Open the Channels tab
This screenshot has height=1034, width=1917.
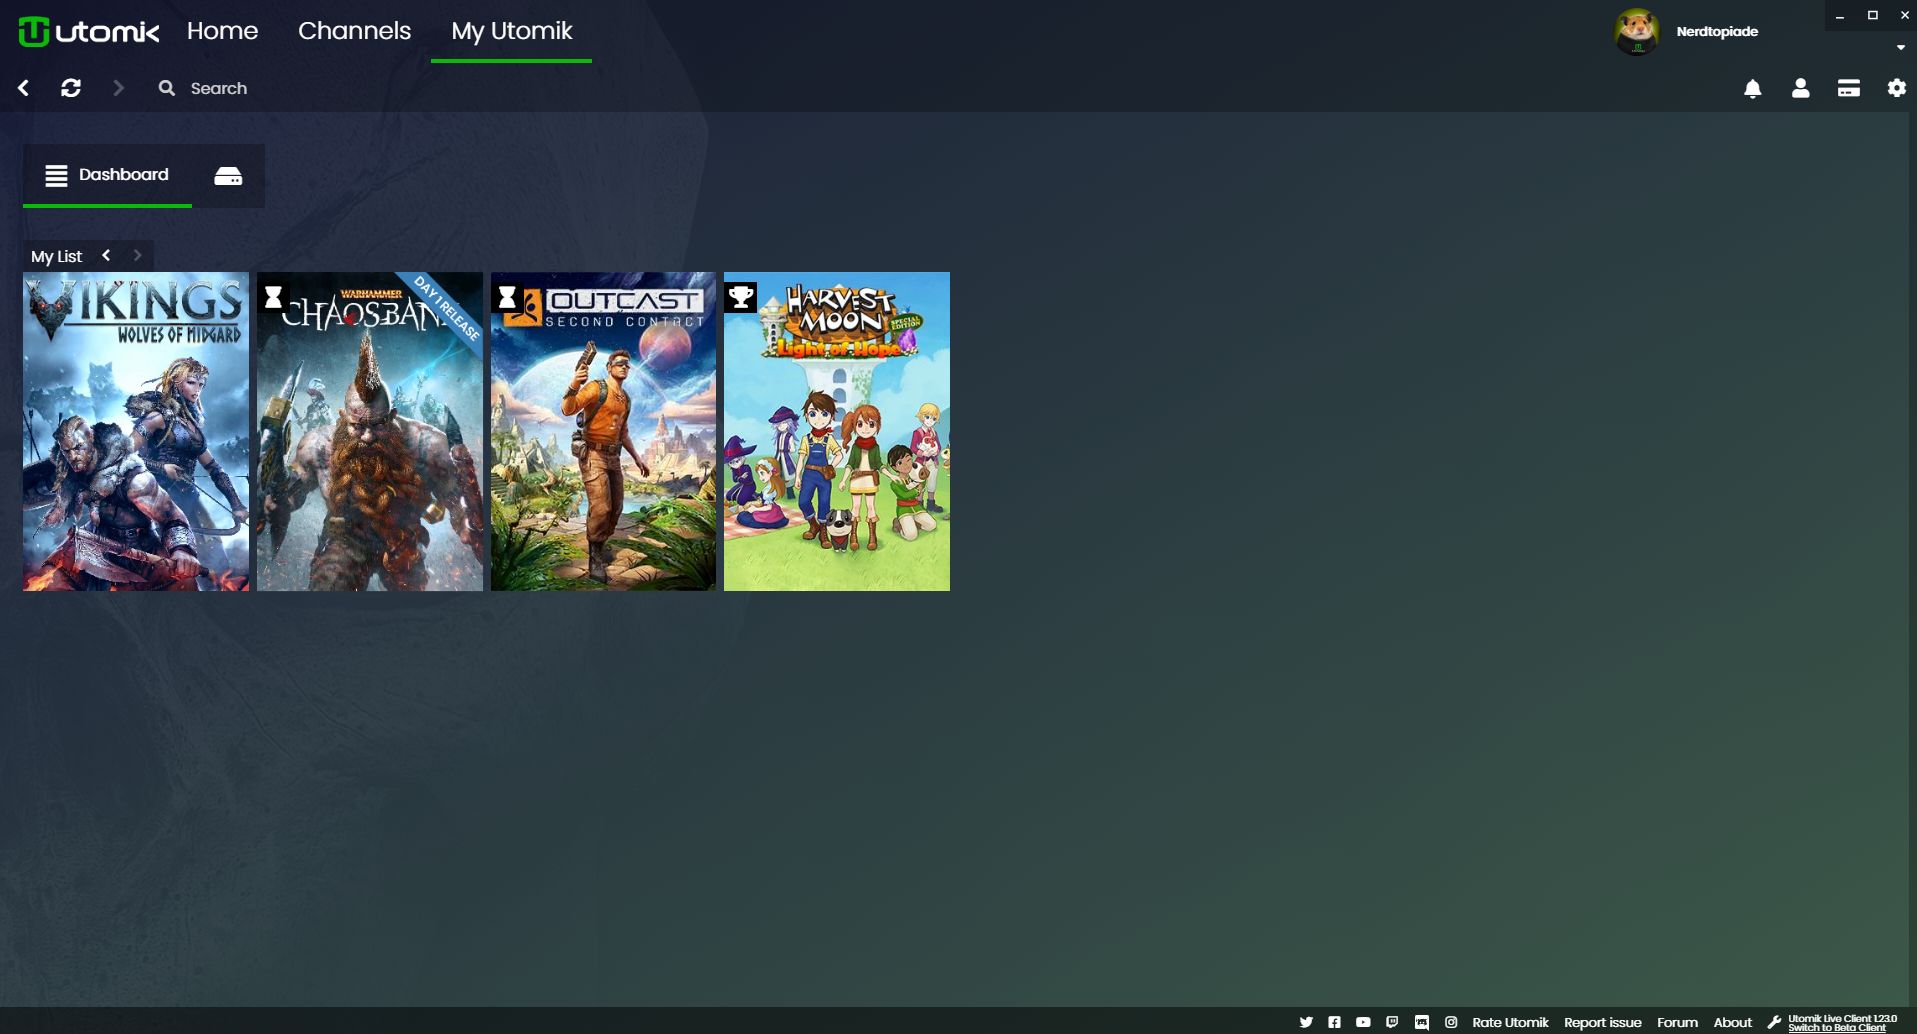[354, 31]
